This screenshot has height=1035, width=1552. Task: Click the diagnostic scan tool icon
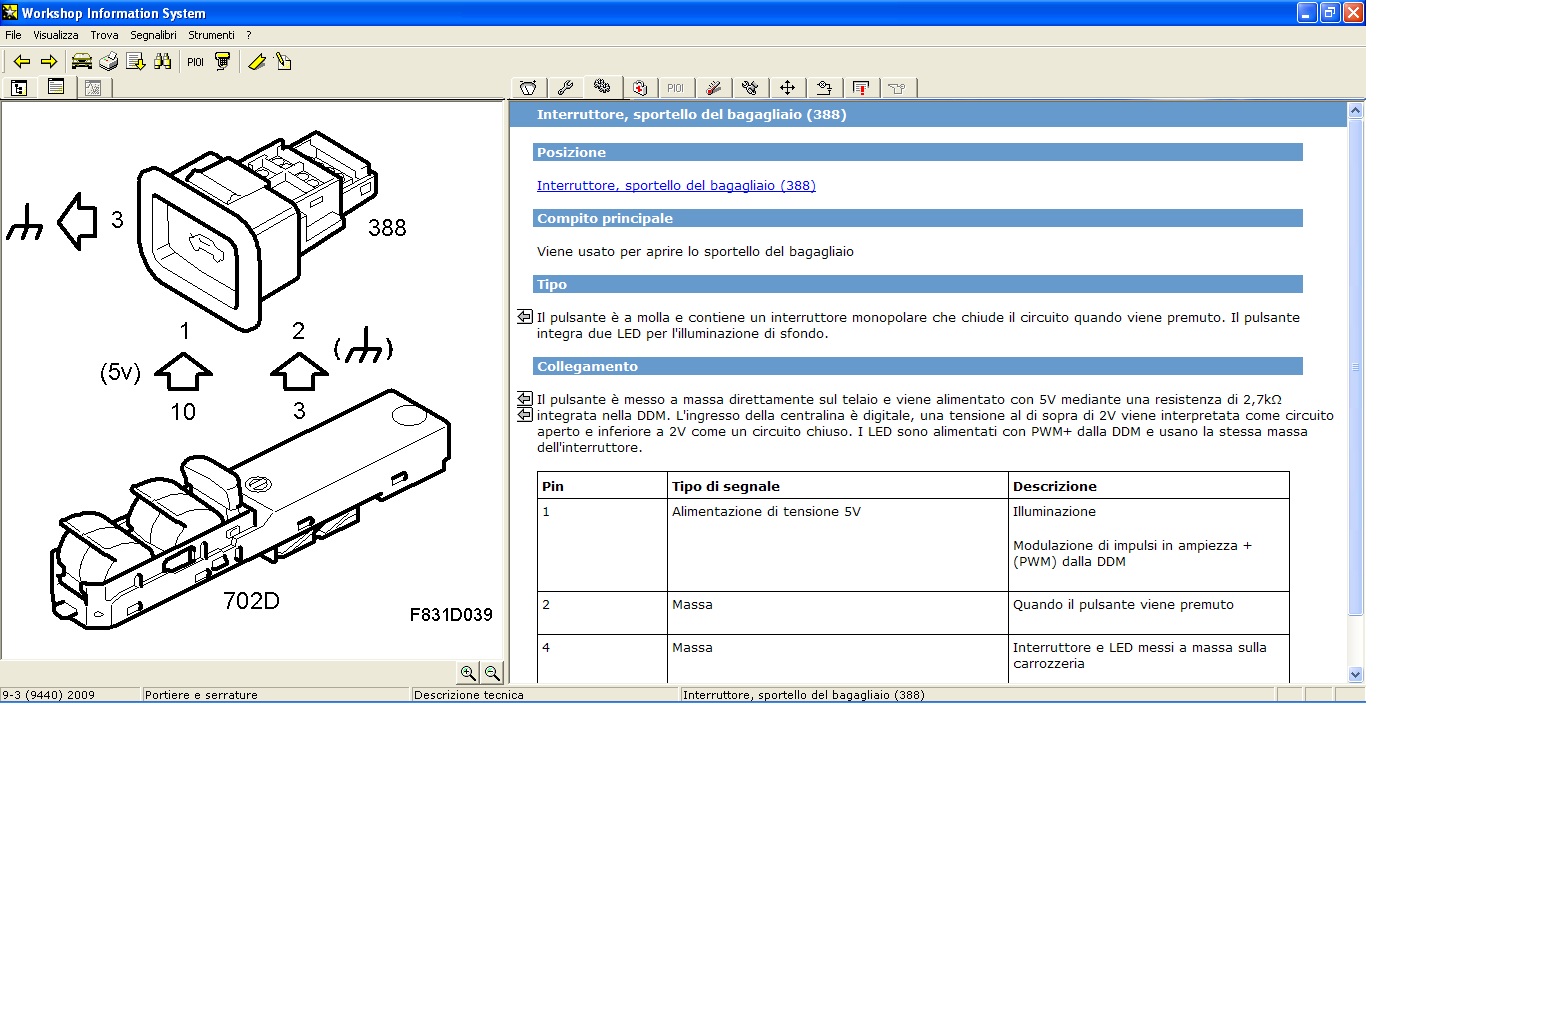pos(223,62)
